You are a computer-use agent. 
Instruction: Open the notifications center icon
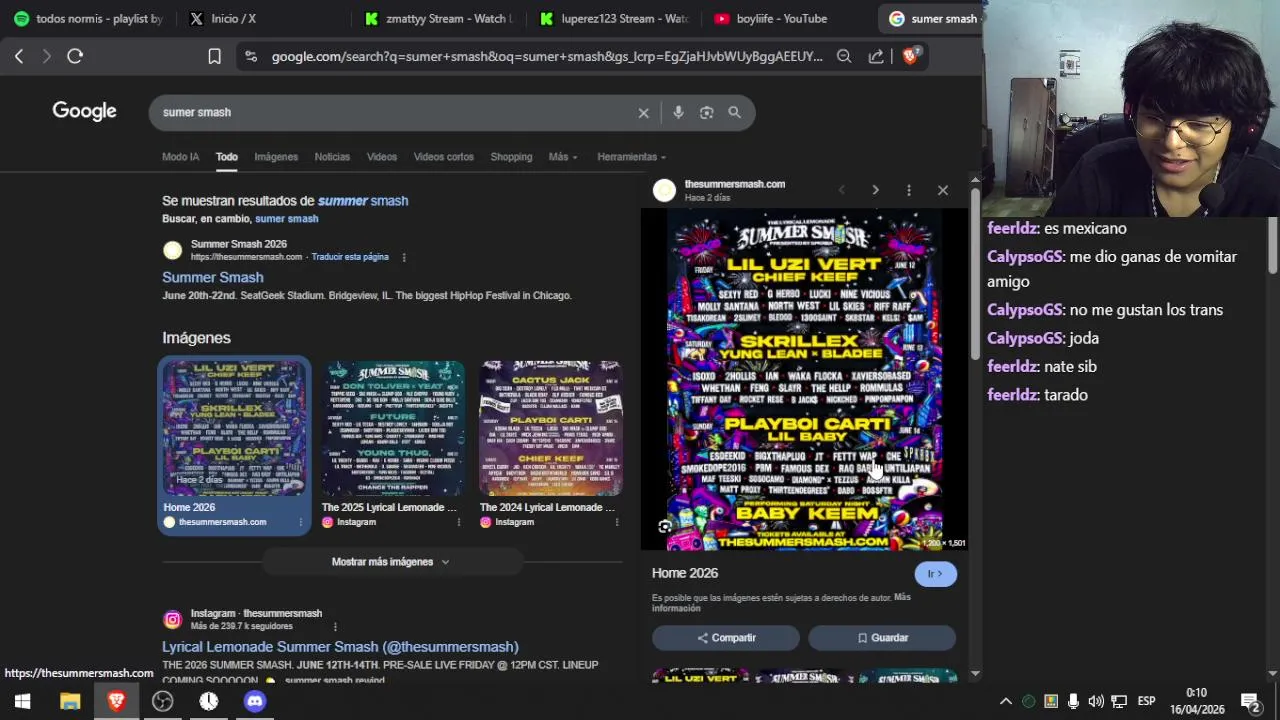click(x=1250, y=701)
